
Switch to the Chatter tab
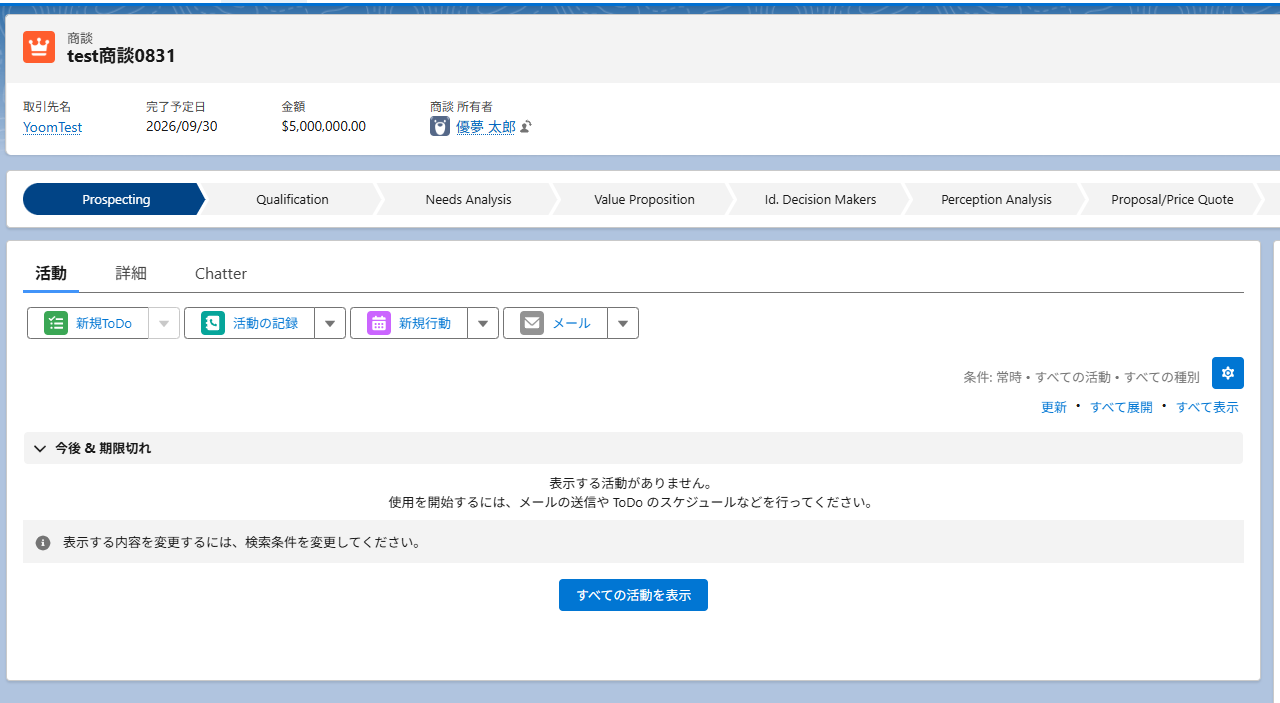pyautogui.click(x=221, y=273)
